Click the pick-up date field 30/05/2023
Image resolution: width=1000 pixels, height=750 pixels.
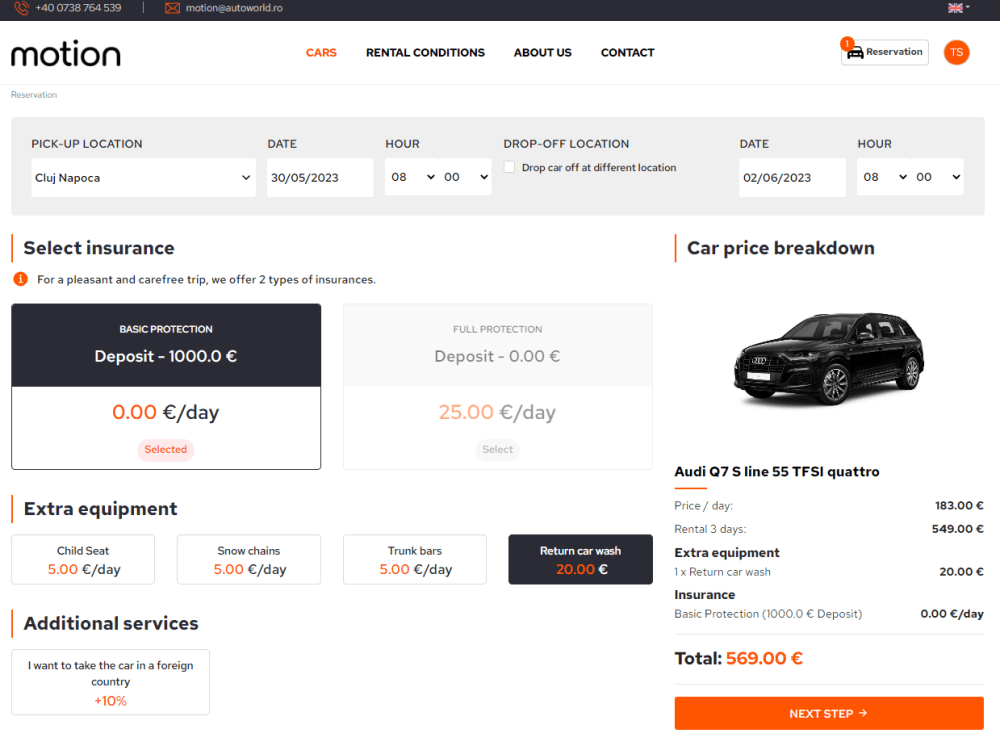pyautogui.click(x=320, y=178)
